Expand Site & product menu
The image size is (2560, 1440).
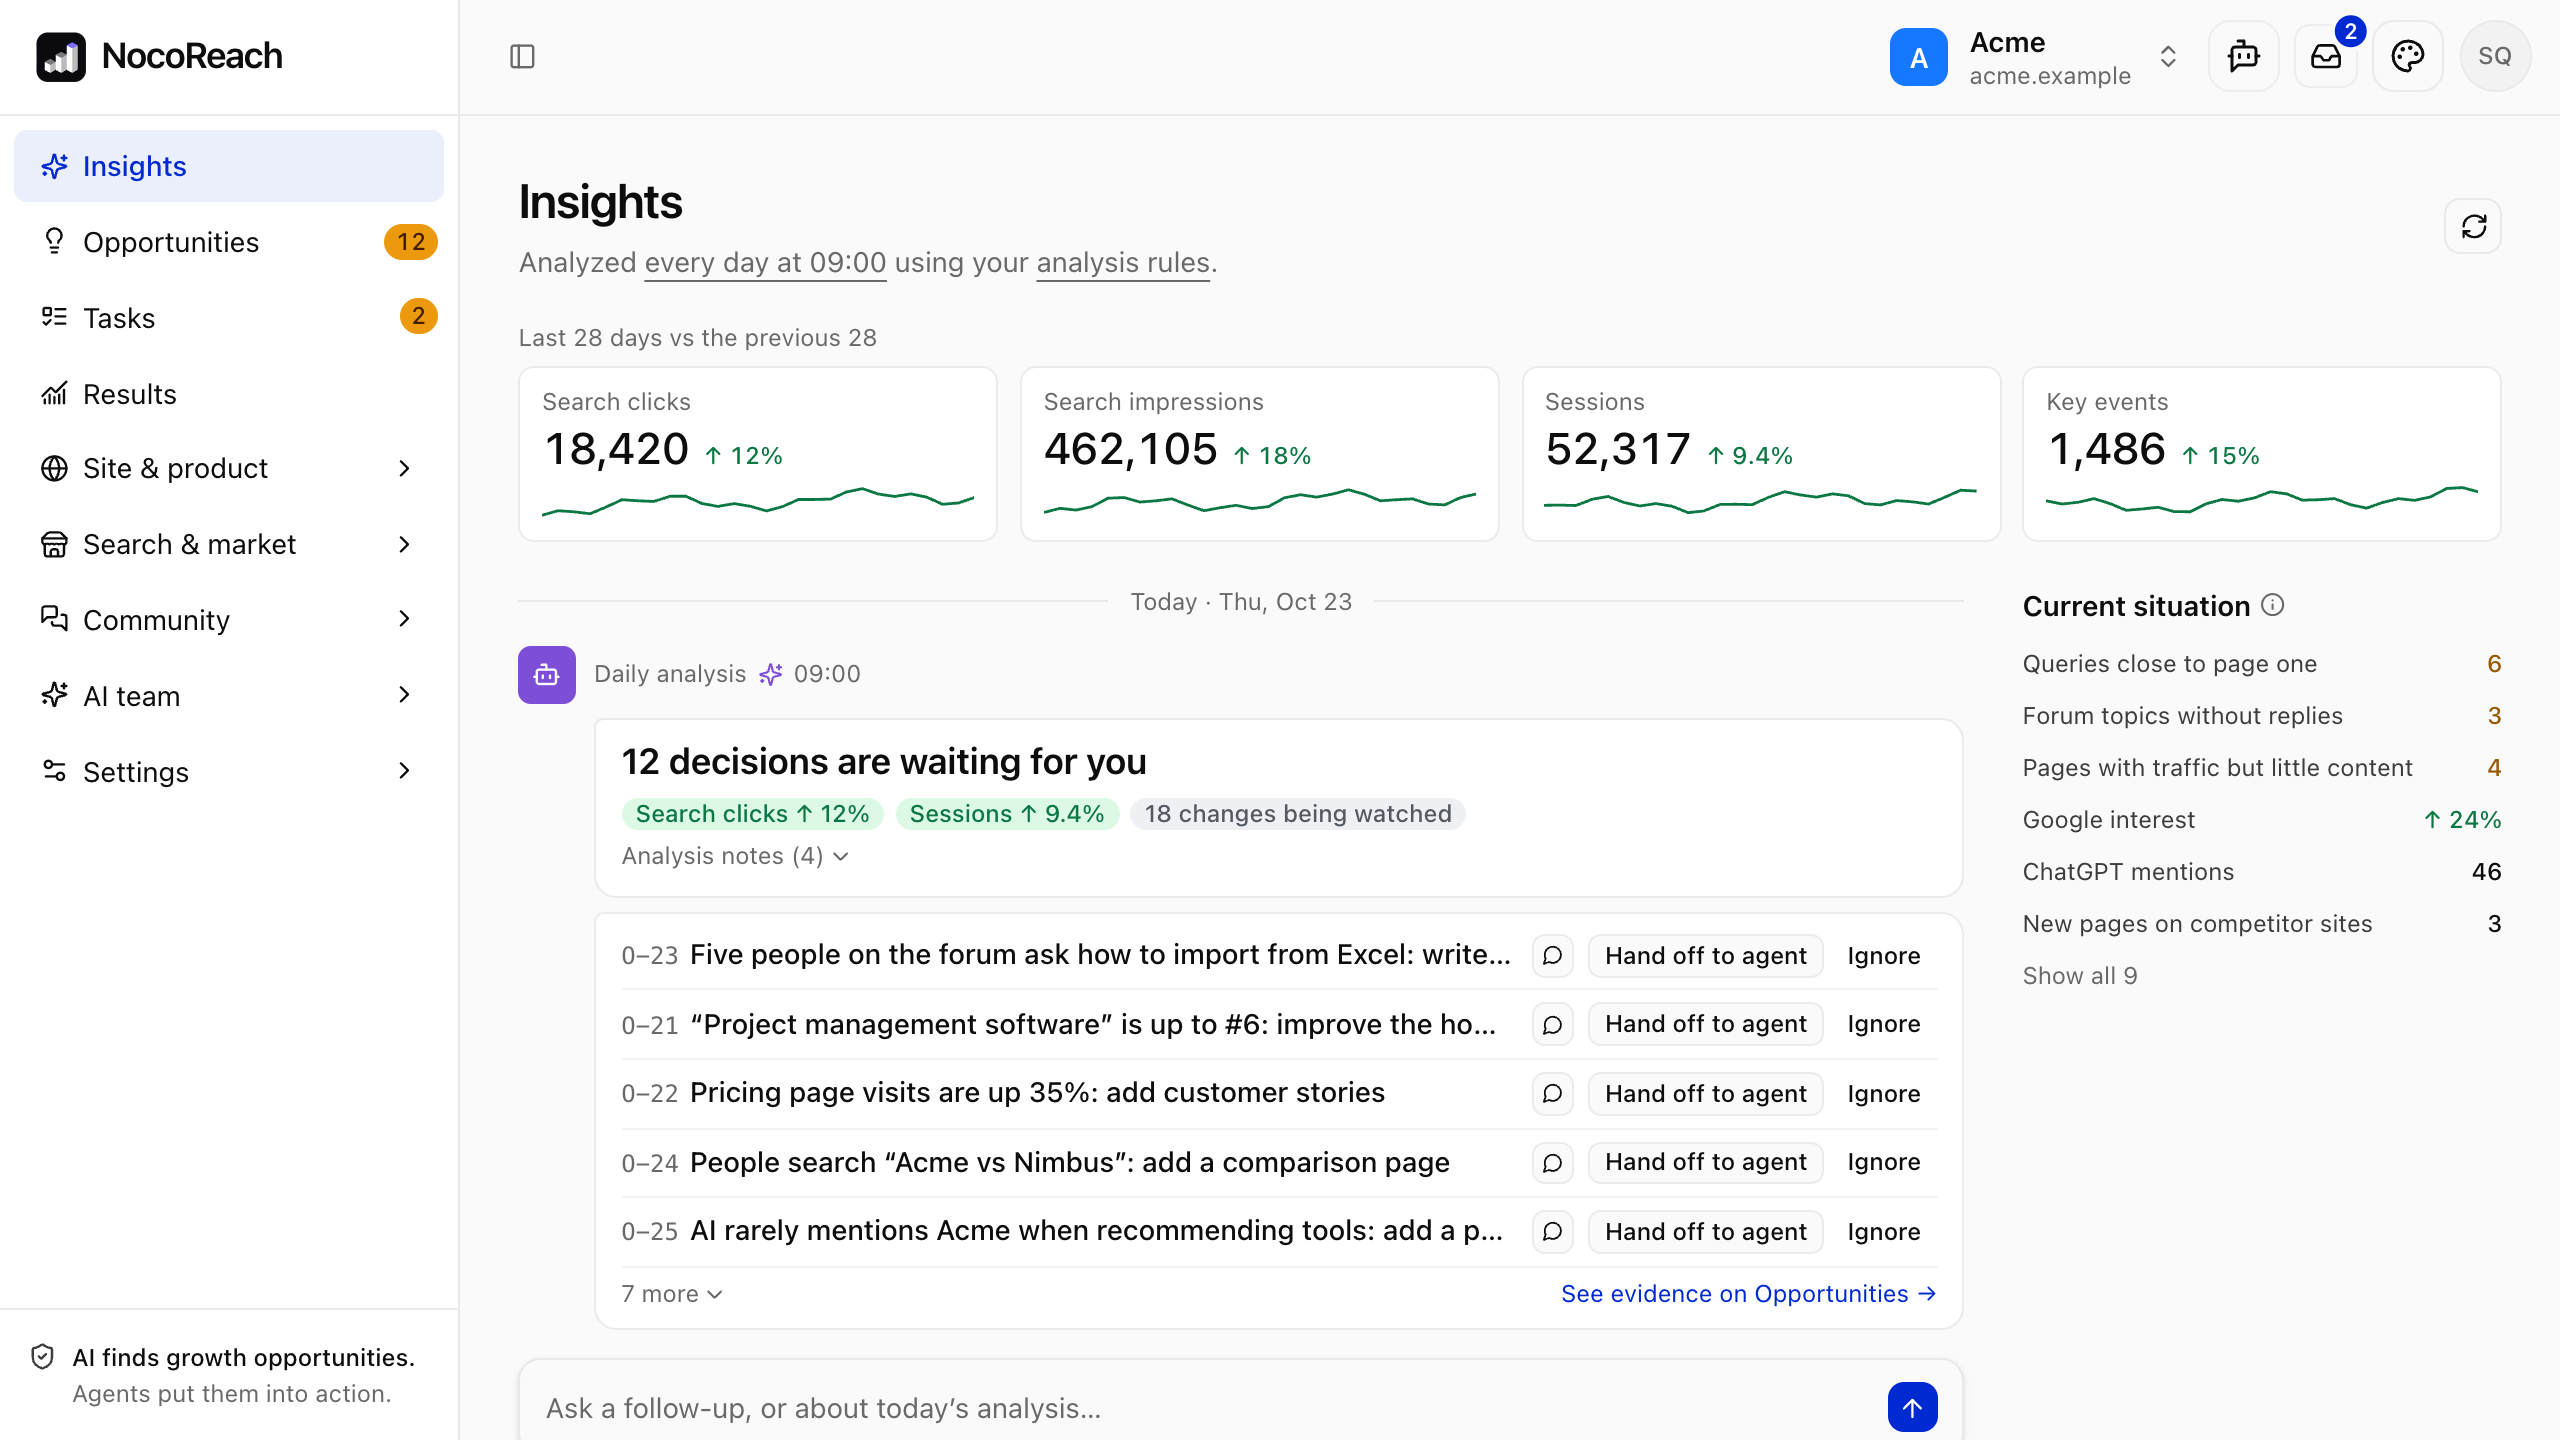coord(229,468)
